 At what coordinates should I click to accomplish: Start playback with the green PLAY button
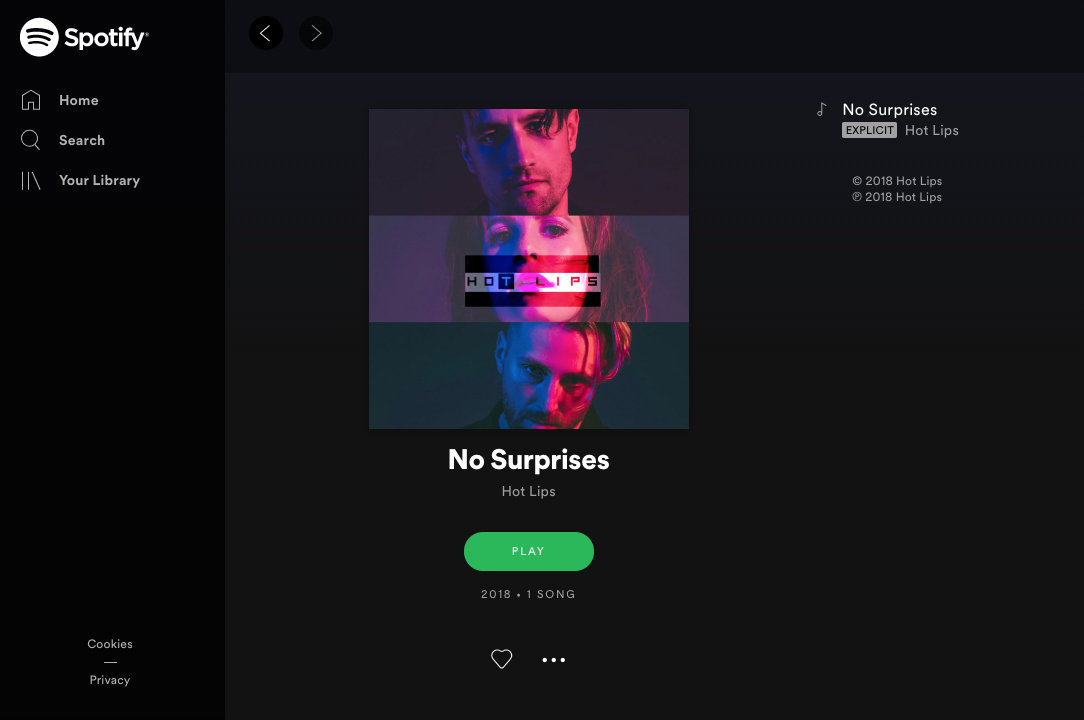tap(529, 551)
